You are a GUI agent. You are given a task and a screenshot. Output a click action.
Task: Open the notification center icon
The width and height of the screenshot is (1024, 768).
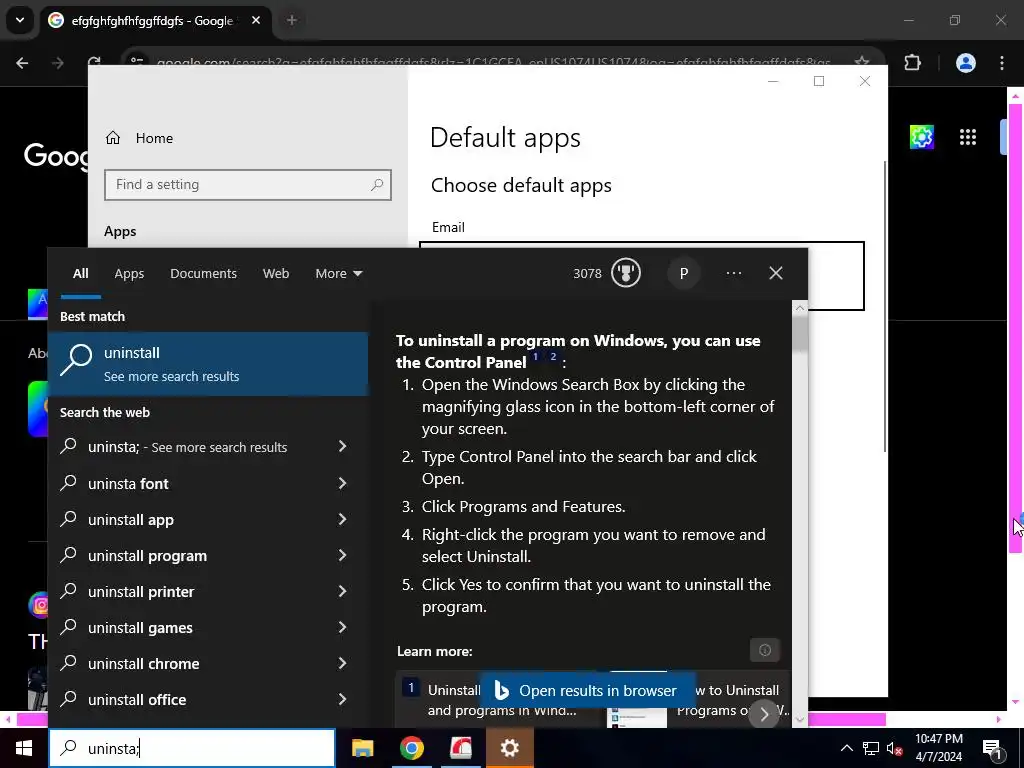click(x=993, y=749)
